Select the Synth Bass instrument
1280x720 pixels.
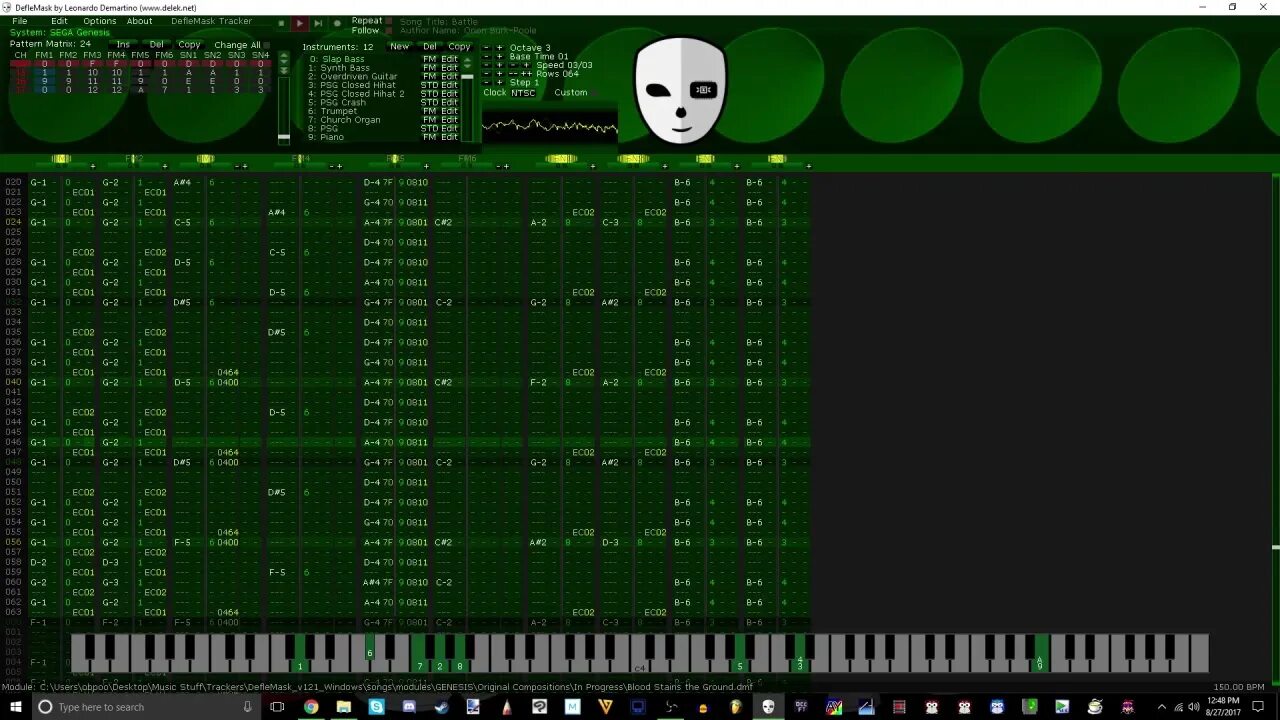(x=344, y=68)
